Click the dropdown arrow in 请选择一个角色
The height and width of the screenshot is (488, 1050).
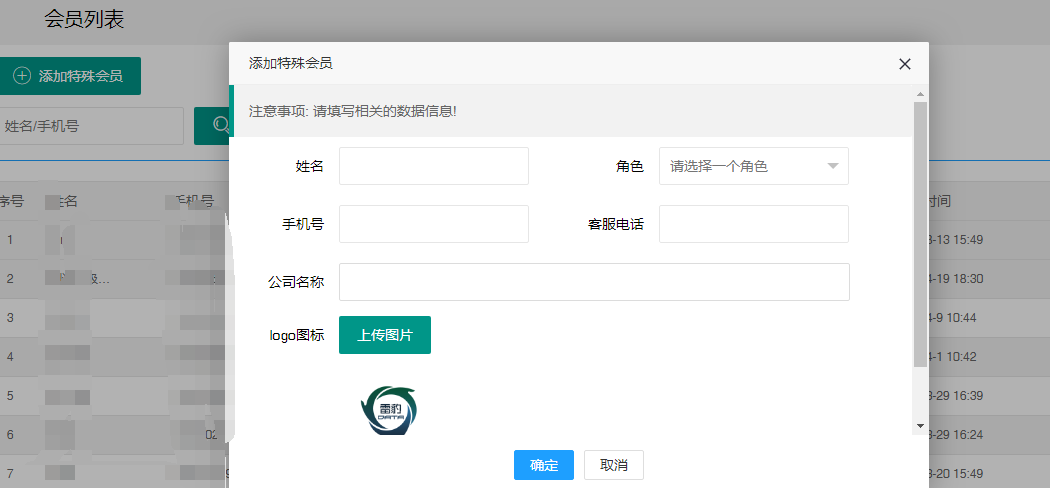(833, 166)
